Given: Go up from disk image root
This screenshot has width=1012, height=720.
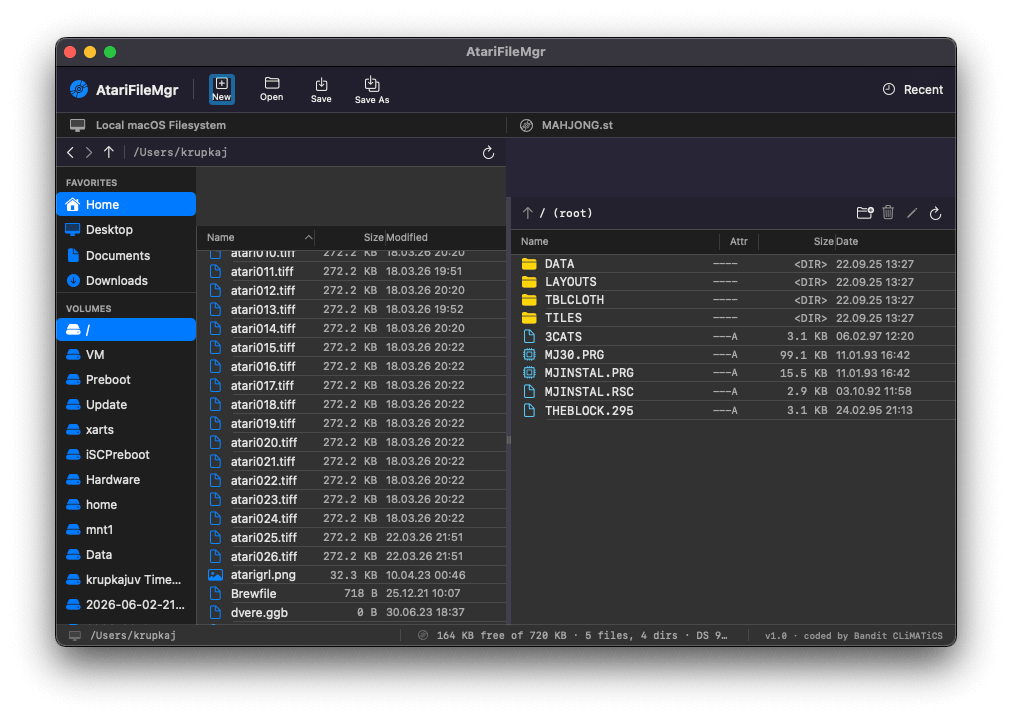Looking at the screenshot, I should (527, 213).
